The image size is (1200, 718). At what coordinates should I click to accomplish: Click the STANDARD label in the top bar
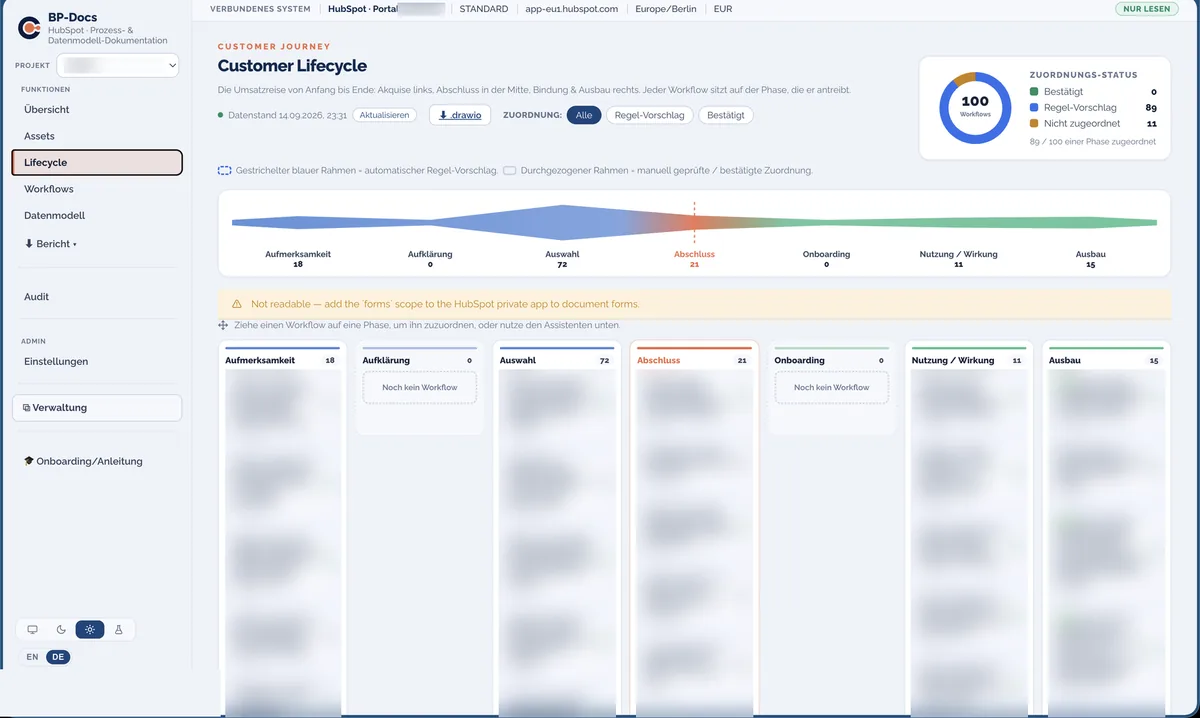click(484, 9)
